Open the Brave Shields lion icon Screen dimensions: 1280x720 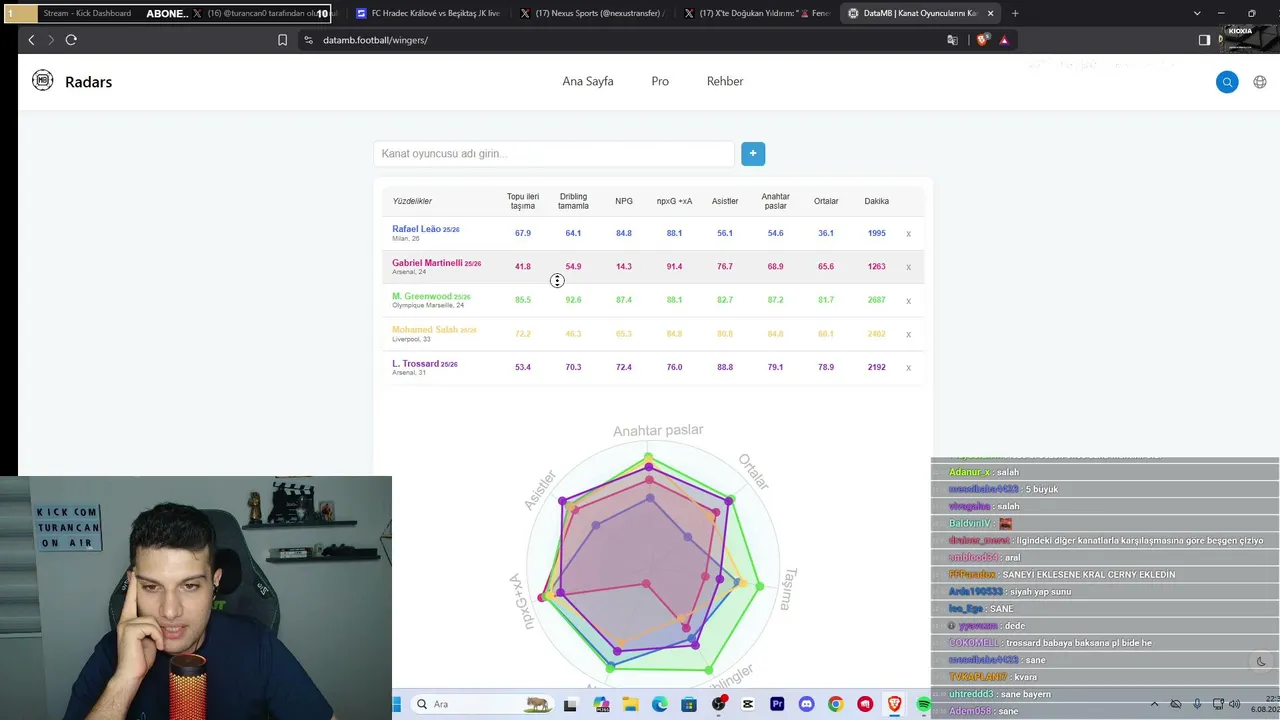pos(982,40)
